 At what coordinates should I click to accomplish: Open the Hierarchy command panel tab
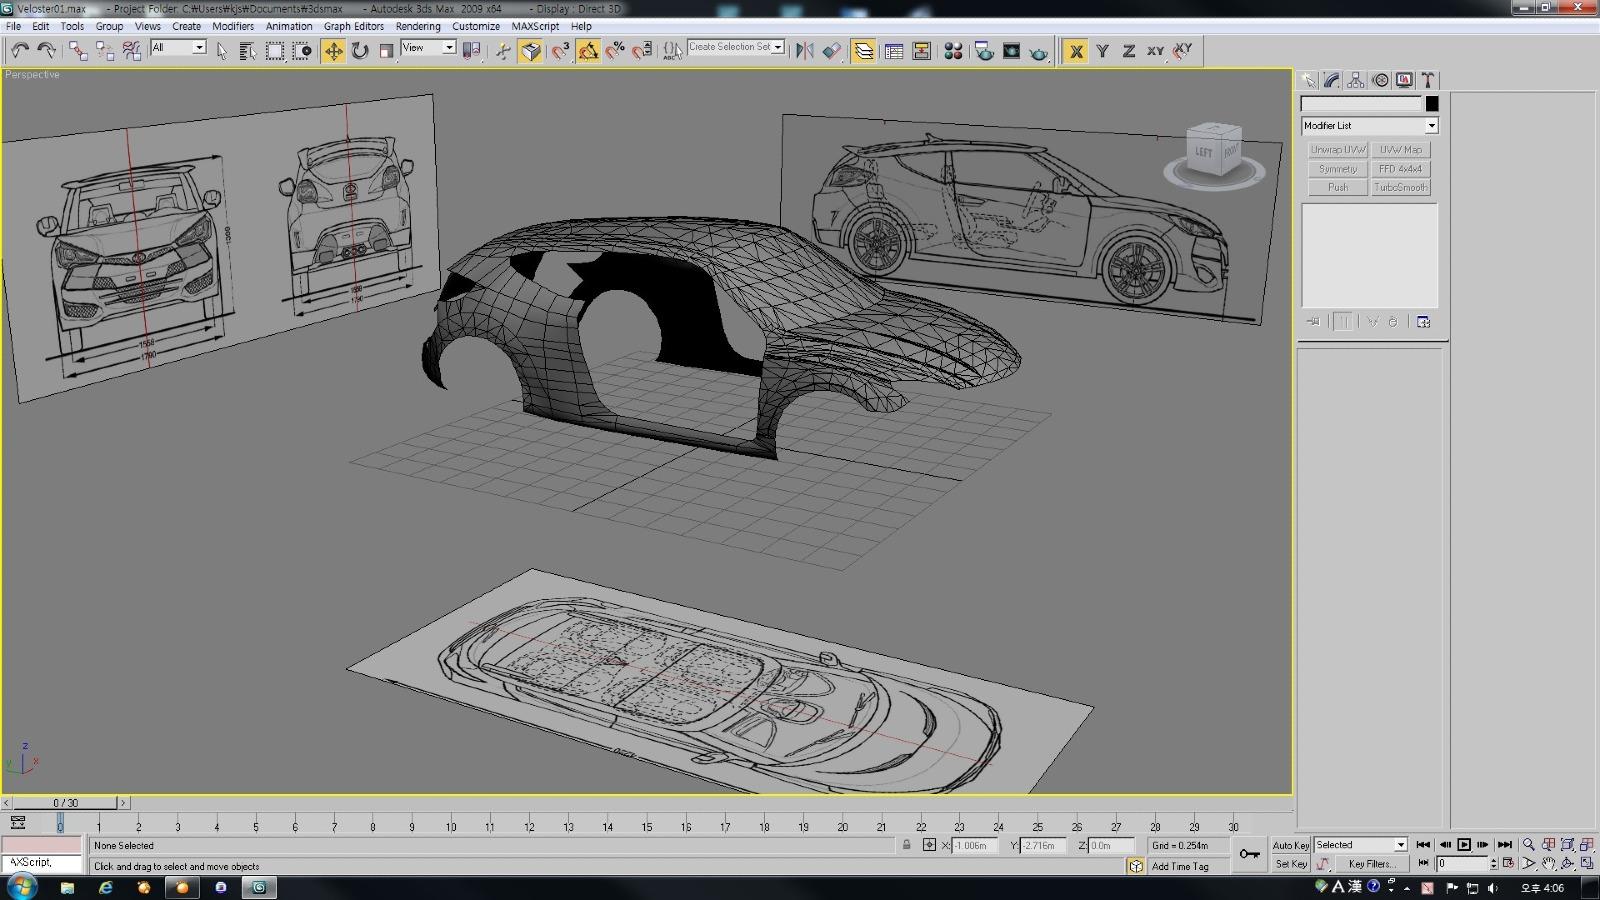point(1356,80)
